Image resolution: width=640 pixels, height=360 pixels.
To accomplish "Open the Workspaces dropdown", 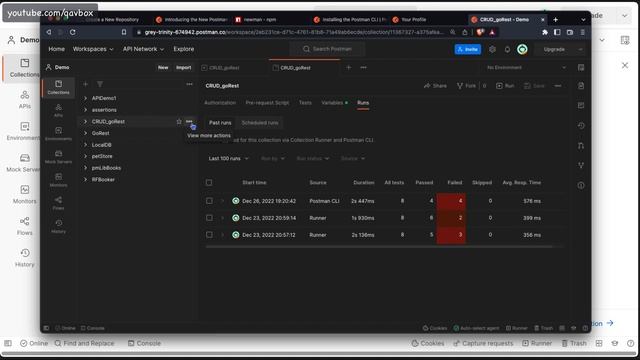I will pyautogui.click(x=93, y=49).
